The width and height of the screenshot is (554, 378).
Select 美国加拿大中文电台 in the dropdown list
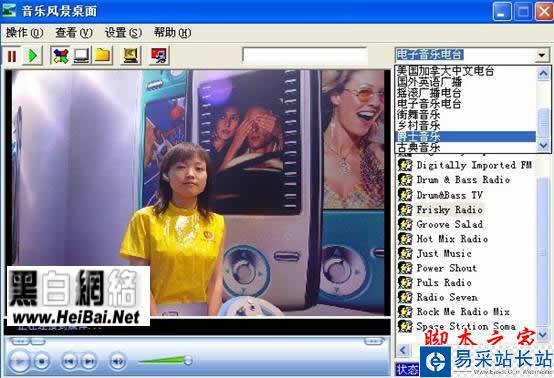[x=465, y=71]
